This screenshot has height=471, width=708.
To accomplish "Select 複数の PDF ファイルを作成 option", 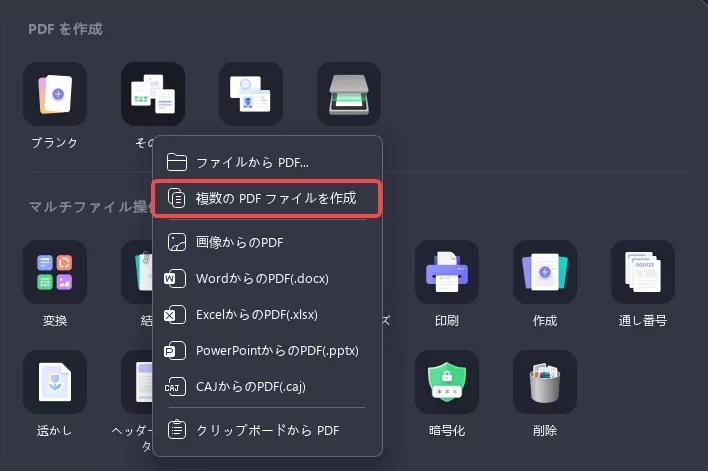I will point(267,199).
